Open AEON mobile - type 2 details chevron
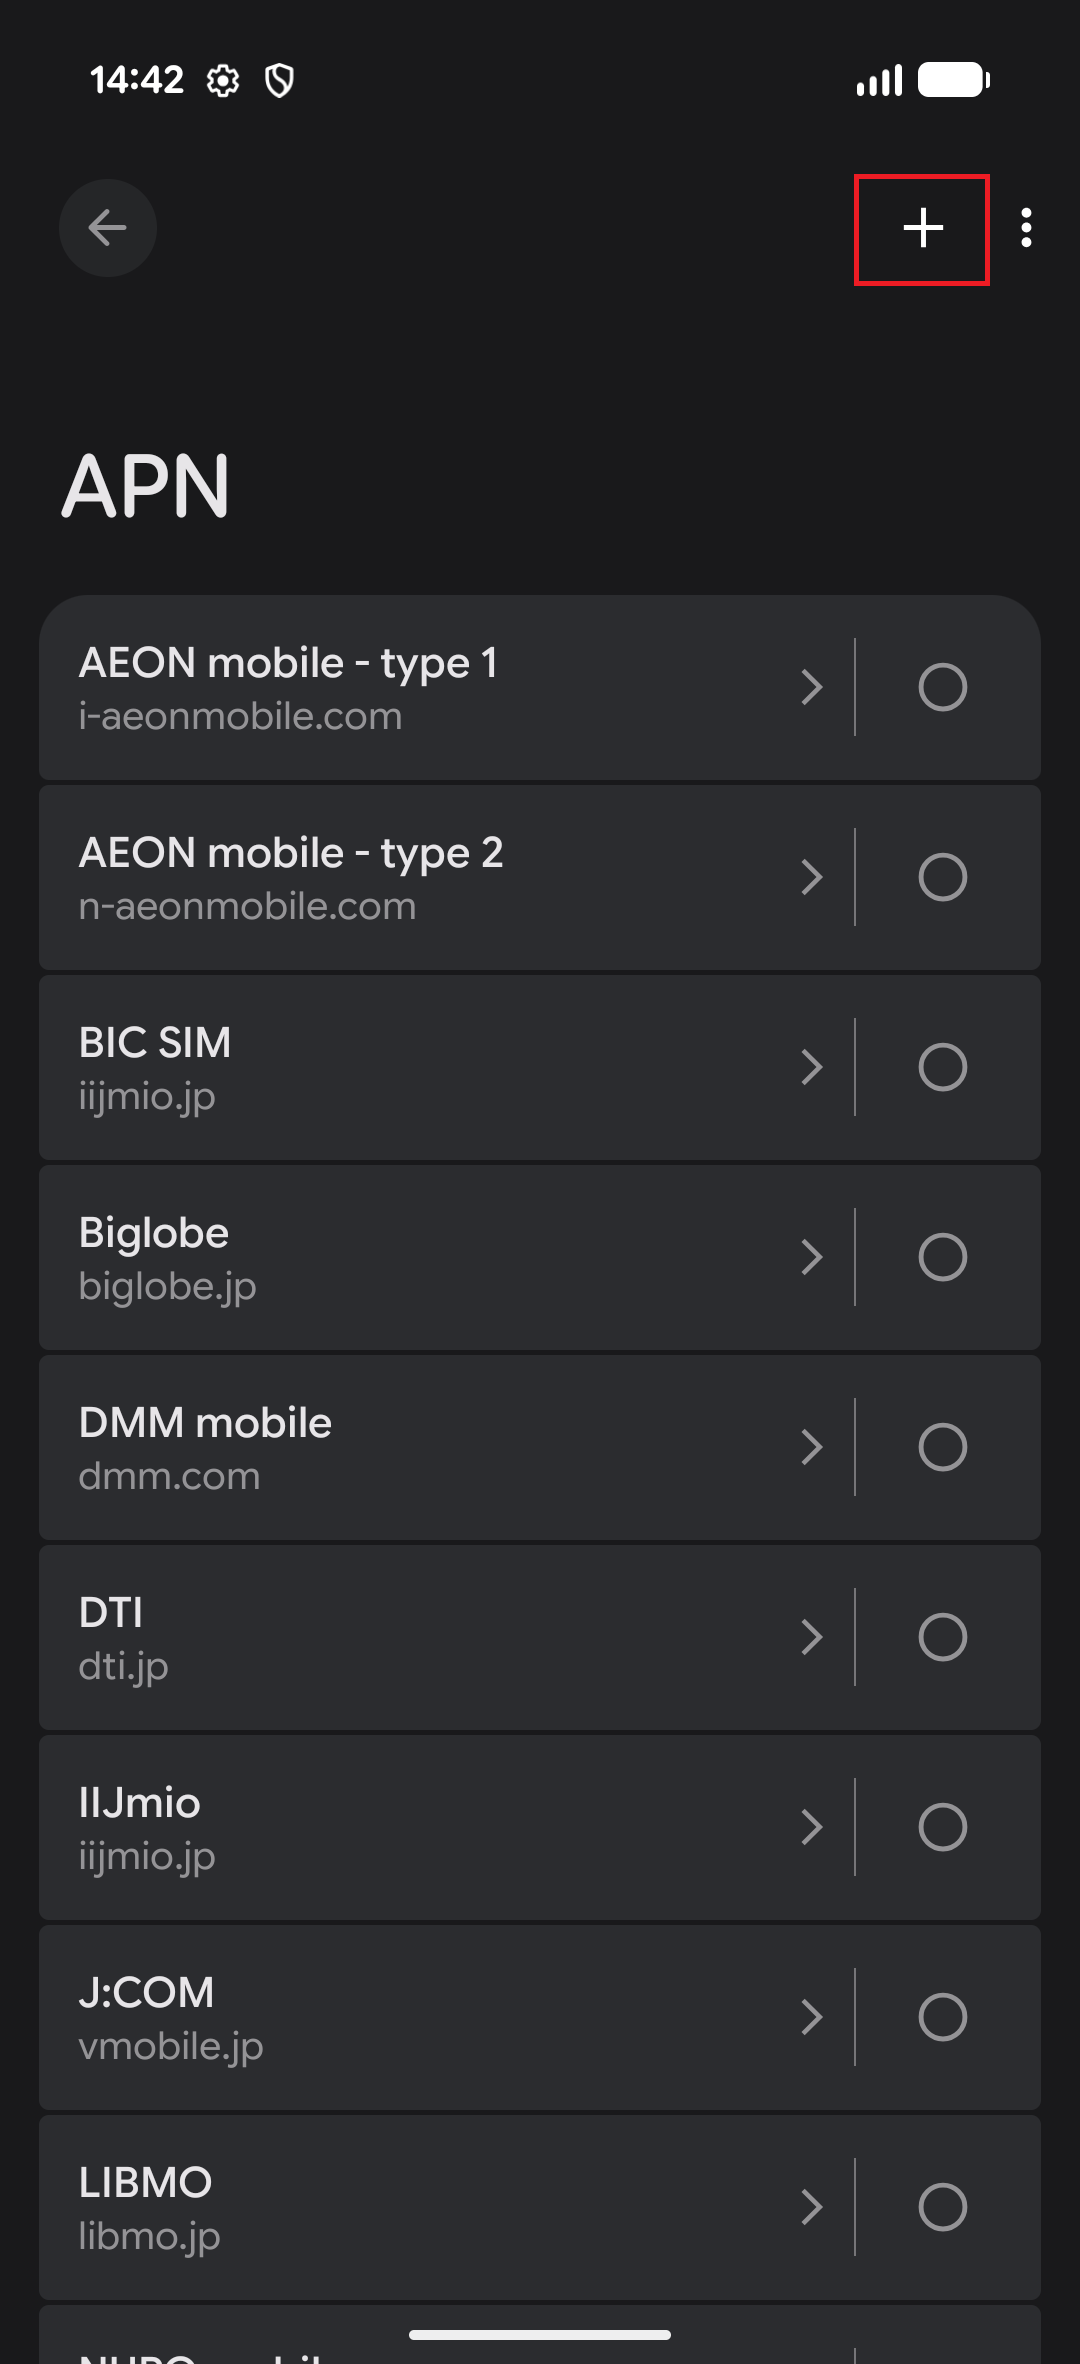1080x2364 pixels. coord(812,877)
